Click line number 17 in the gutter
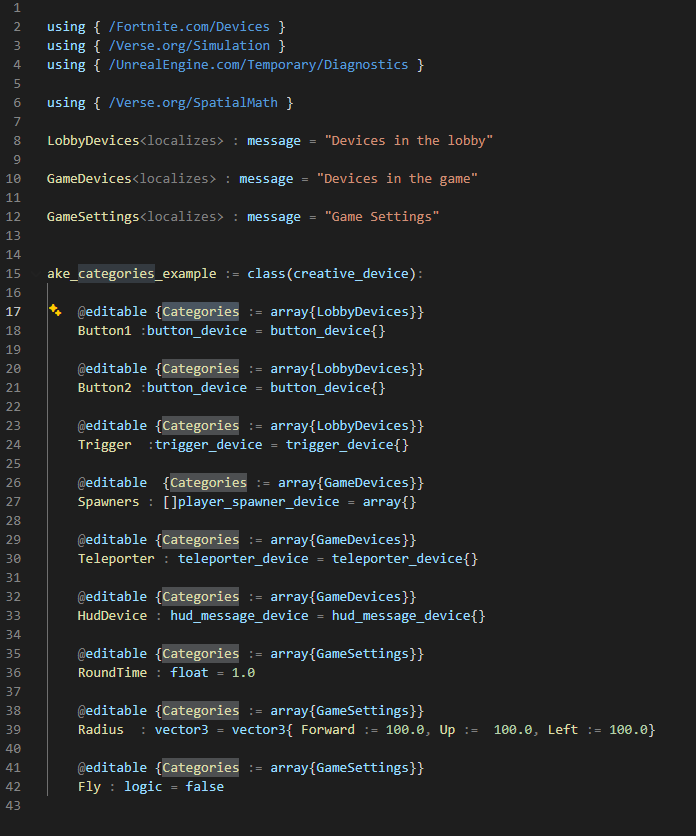 13,312
